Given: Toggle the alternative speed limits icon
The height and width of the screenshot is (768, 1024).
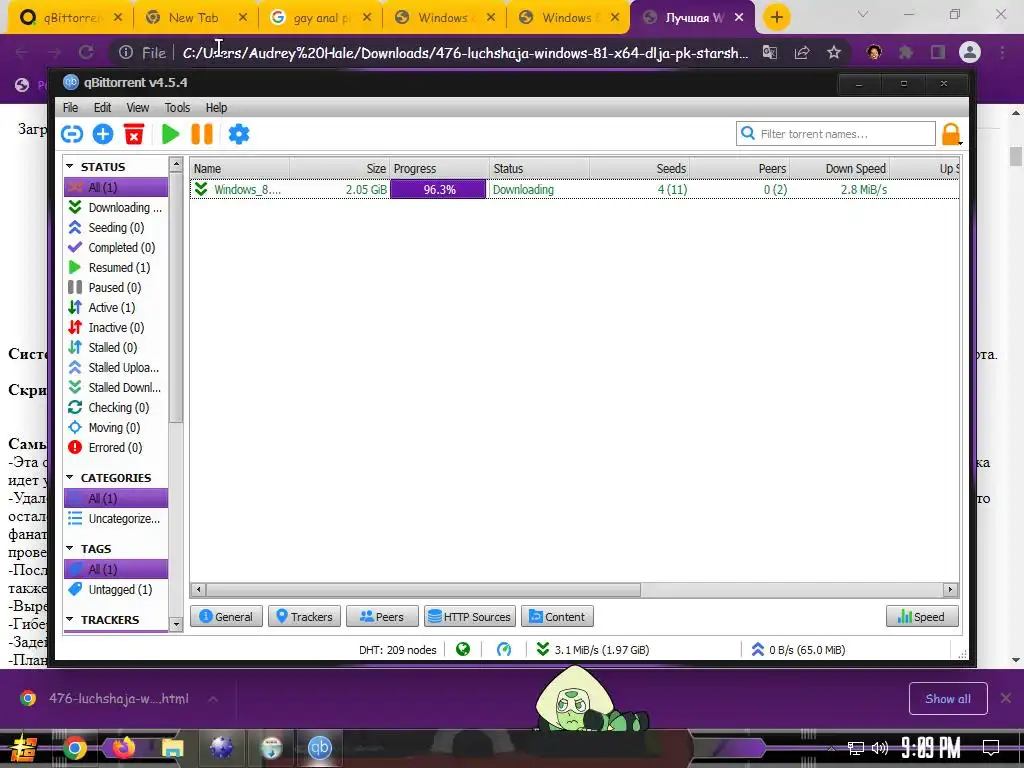Looking at the screenshot, I should click(504, 649).
